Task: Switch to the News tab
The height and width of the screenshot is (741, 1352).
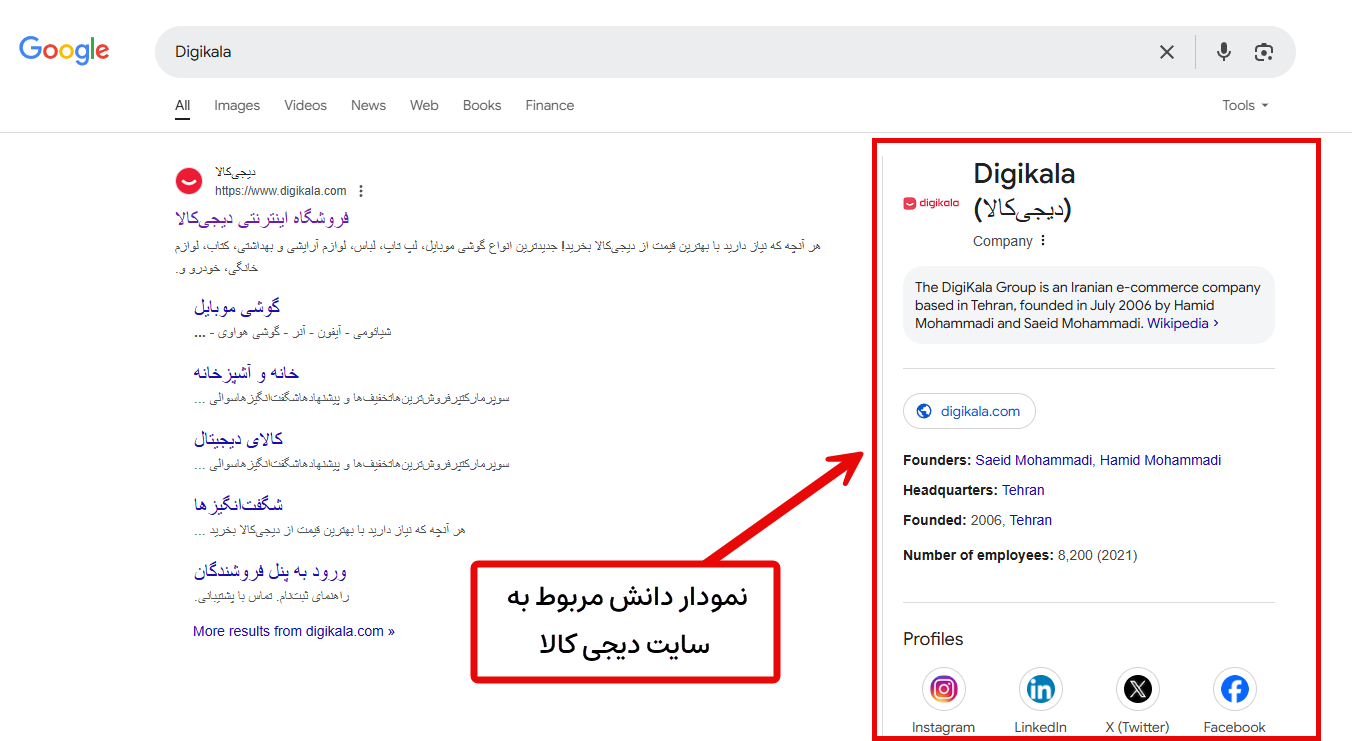Action: click(368, 105)
